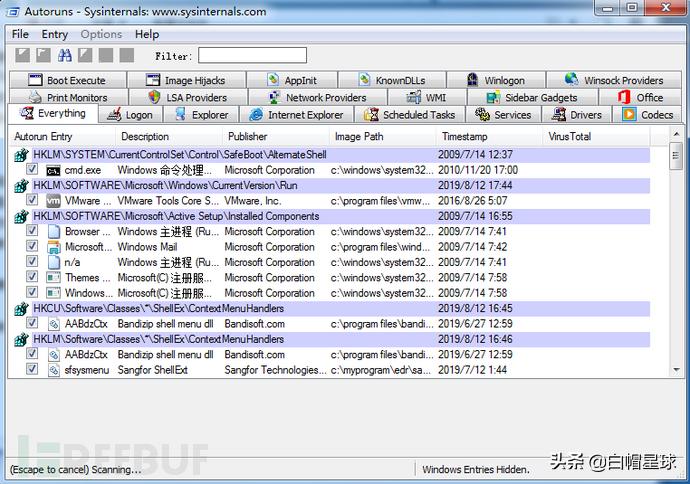Click the cmd.exe entry icon
The image size is (690, 484).
[54, 171]
